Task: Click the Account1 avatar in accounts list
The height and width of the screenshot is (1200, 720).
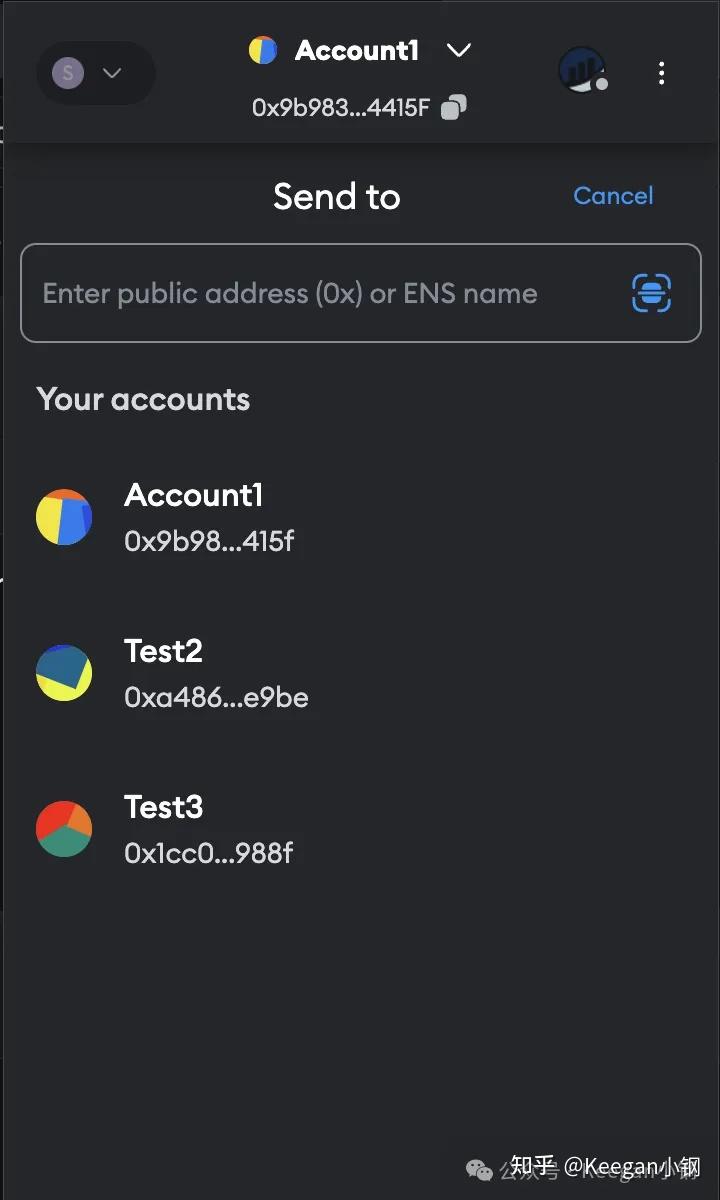Action: pyautogui.click(x=64, y=517)
